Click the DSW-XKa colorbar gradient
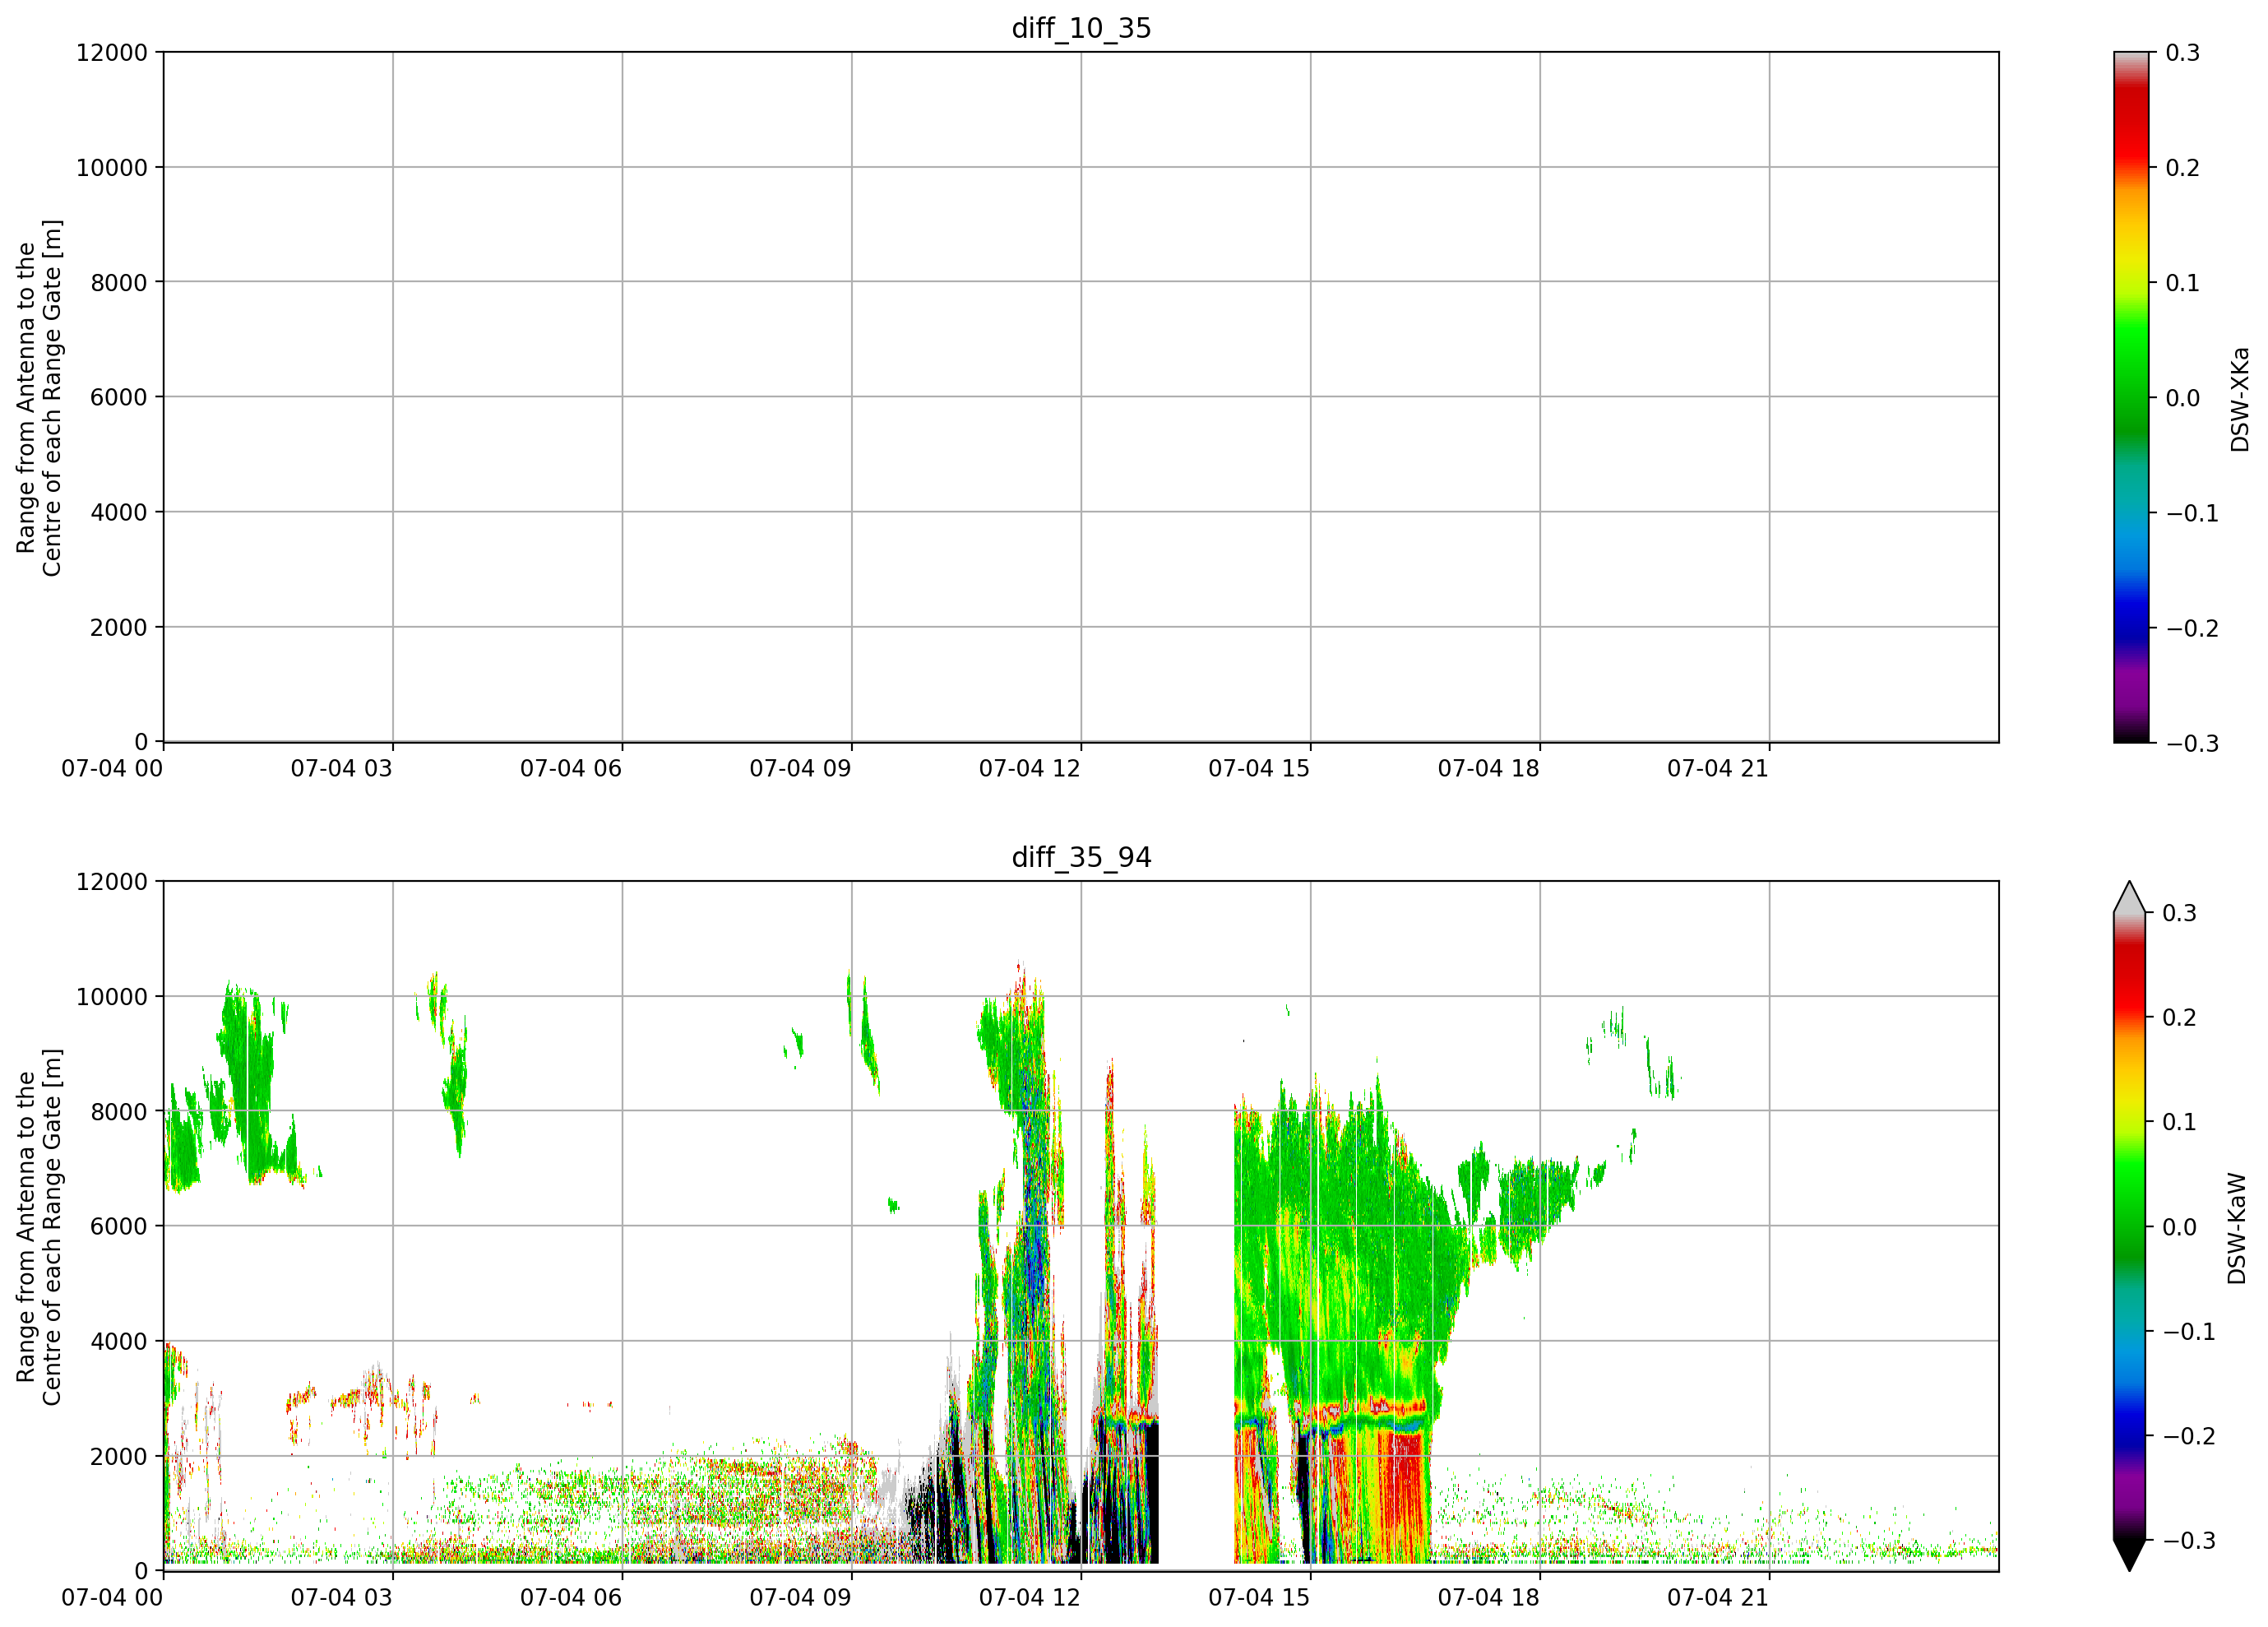The height and width of the screenshot is (1627, 2268). tap(2131, 397)
